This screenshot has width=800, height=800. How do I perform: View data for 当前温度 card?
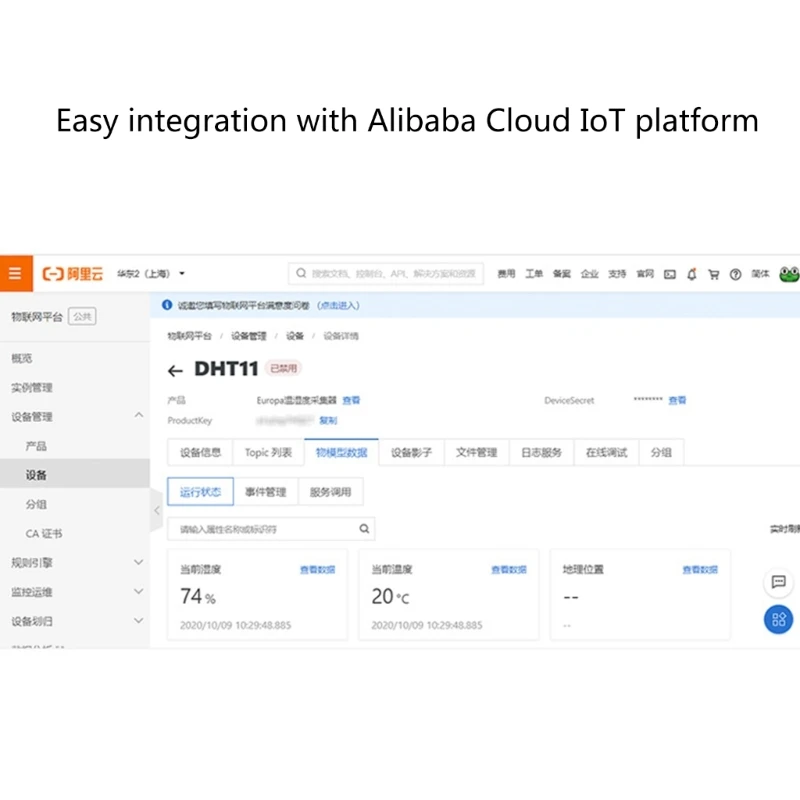click(509, 569)
